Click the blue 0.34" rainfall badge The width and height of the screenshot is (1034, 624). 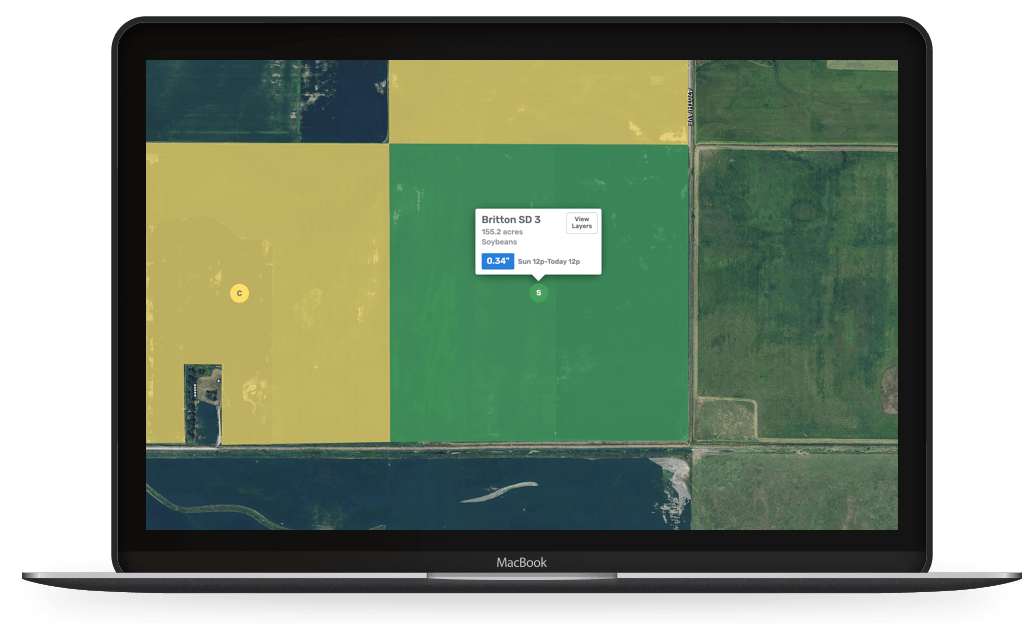tap(497, 259)
